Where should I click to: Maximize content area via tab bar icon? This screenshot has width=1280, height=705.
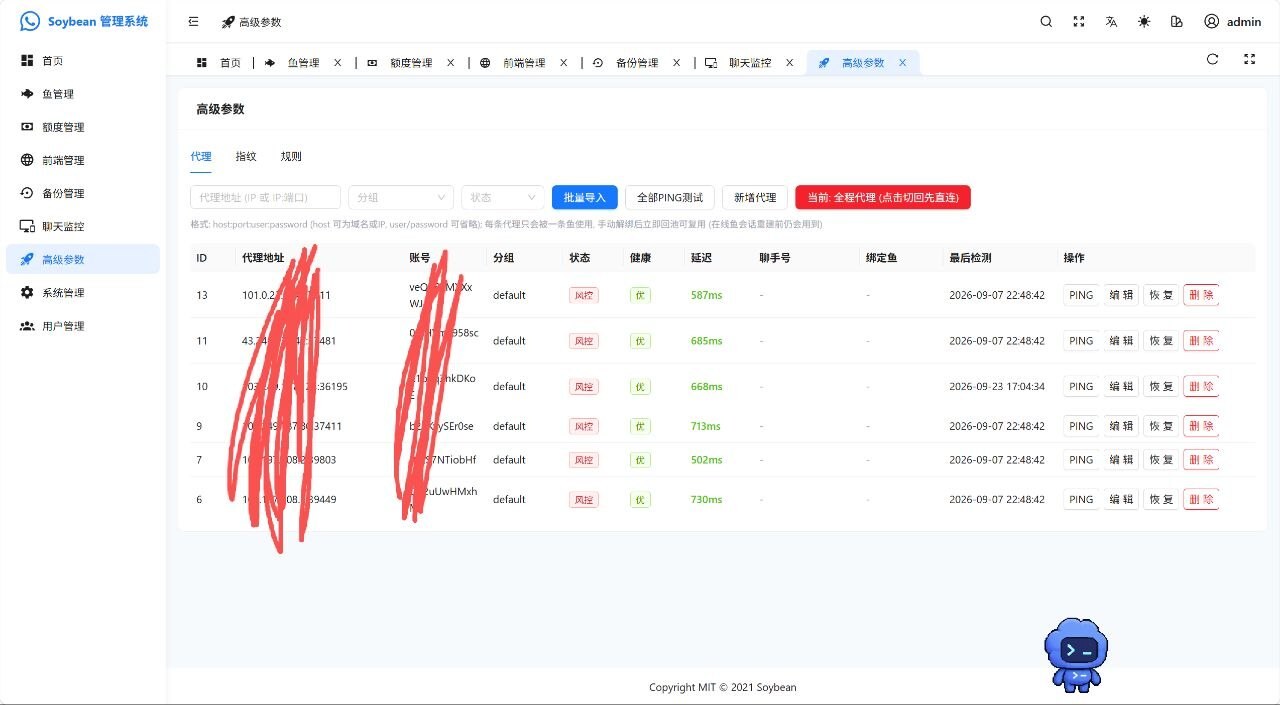[1249, 59]
